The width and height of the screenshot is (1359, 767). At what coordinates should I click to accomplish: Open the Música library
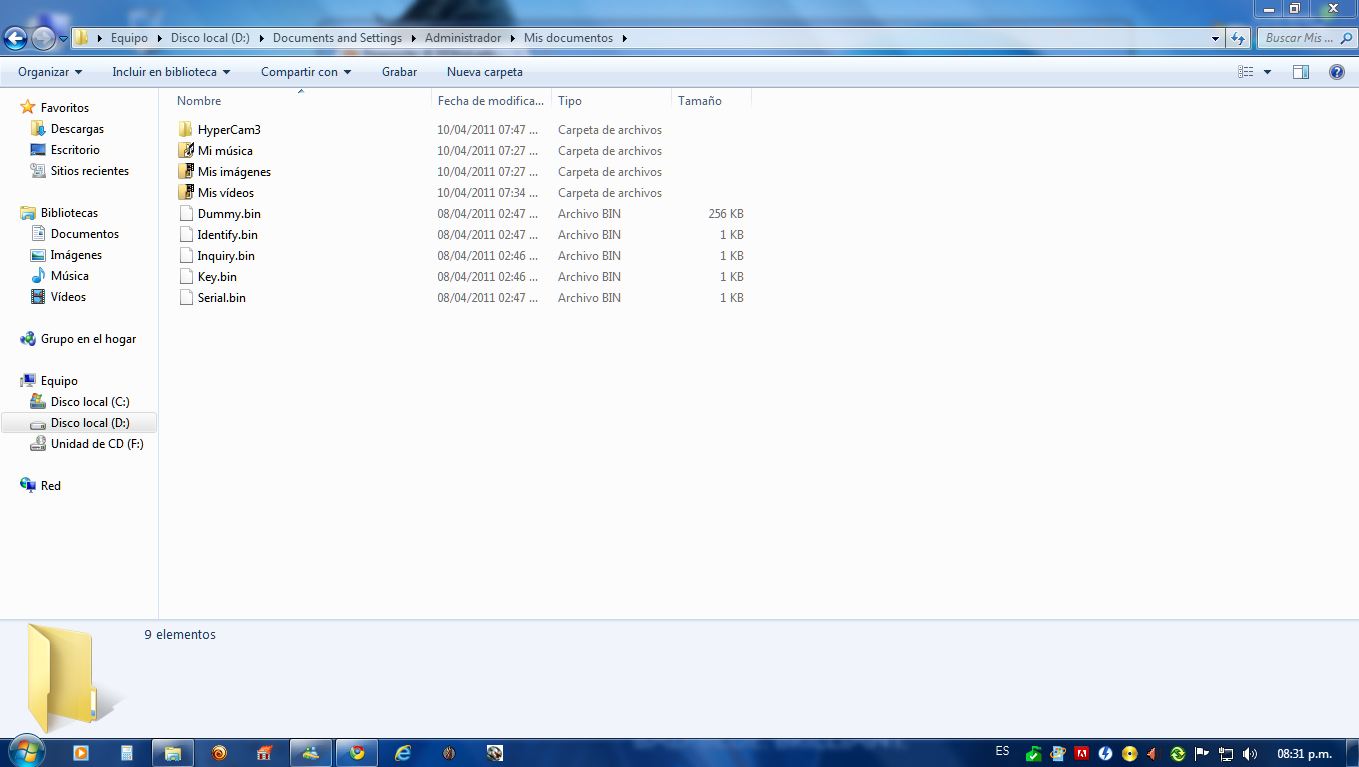pyautogui.click(x=69, y=276)
